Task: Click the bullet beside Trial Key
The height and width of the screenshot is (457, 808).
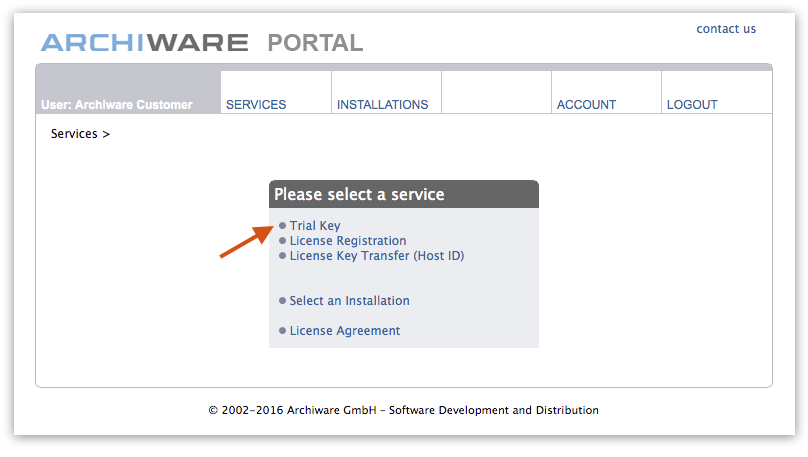Action: click(x=283, y=226)
